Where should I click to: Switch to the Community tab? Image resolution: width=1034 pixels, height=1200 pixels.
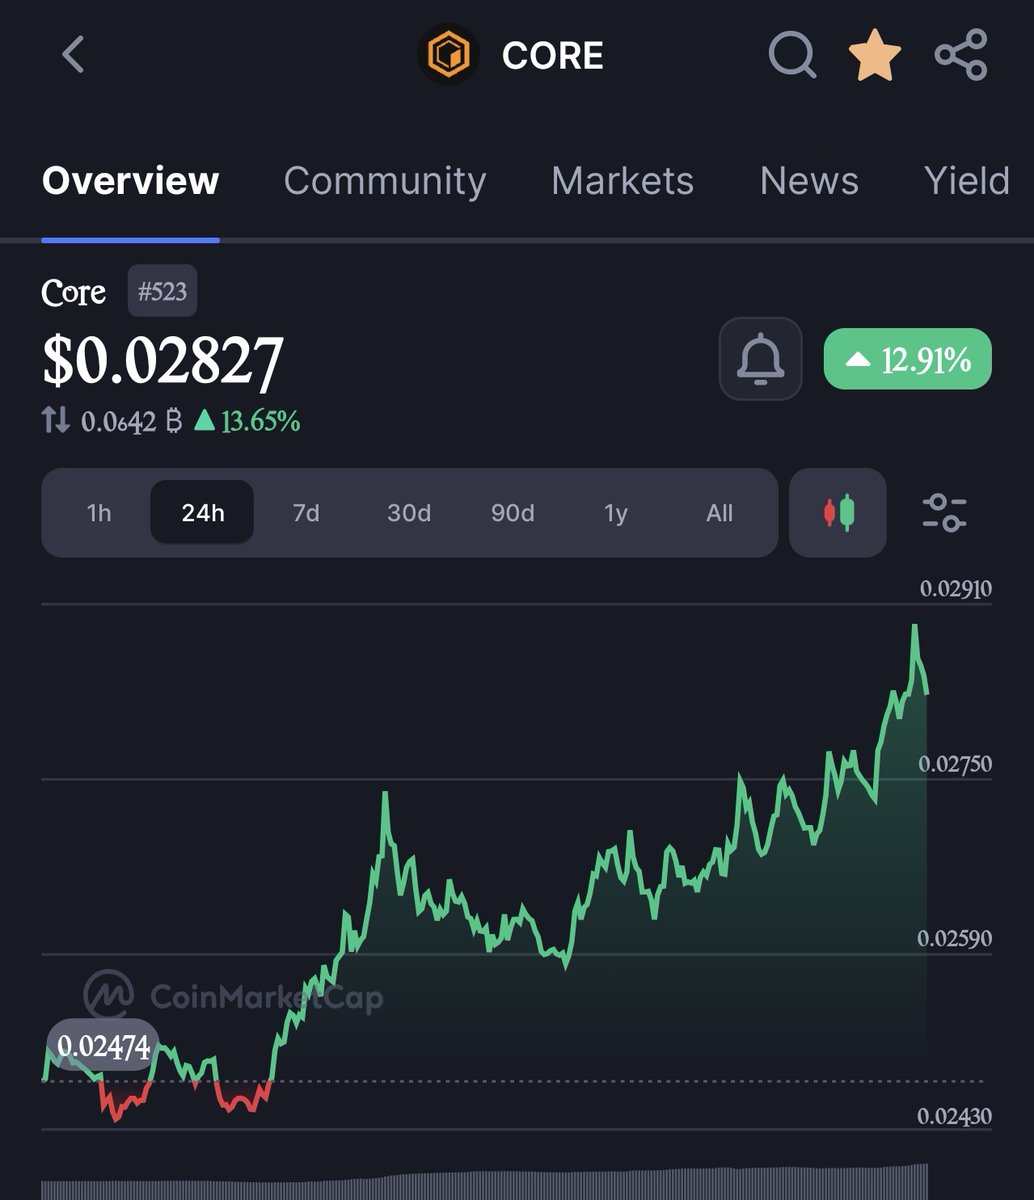[385, 181]
